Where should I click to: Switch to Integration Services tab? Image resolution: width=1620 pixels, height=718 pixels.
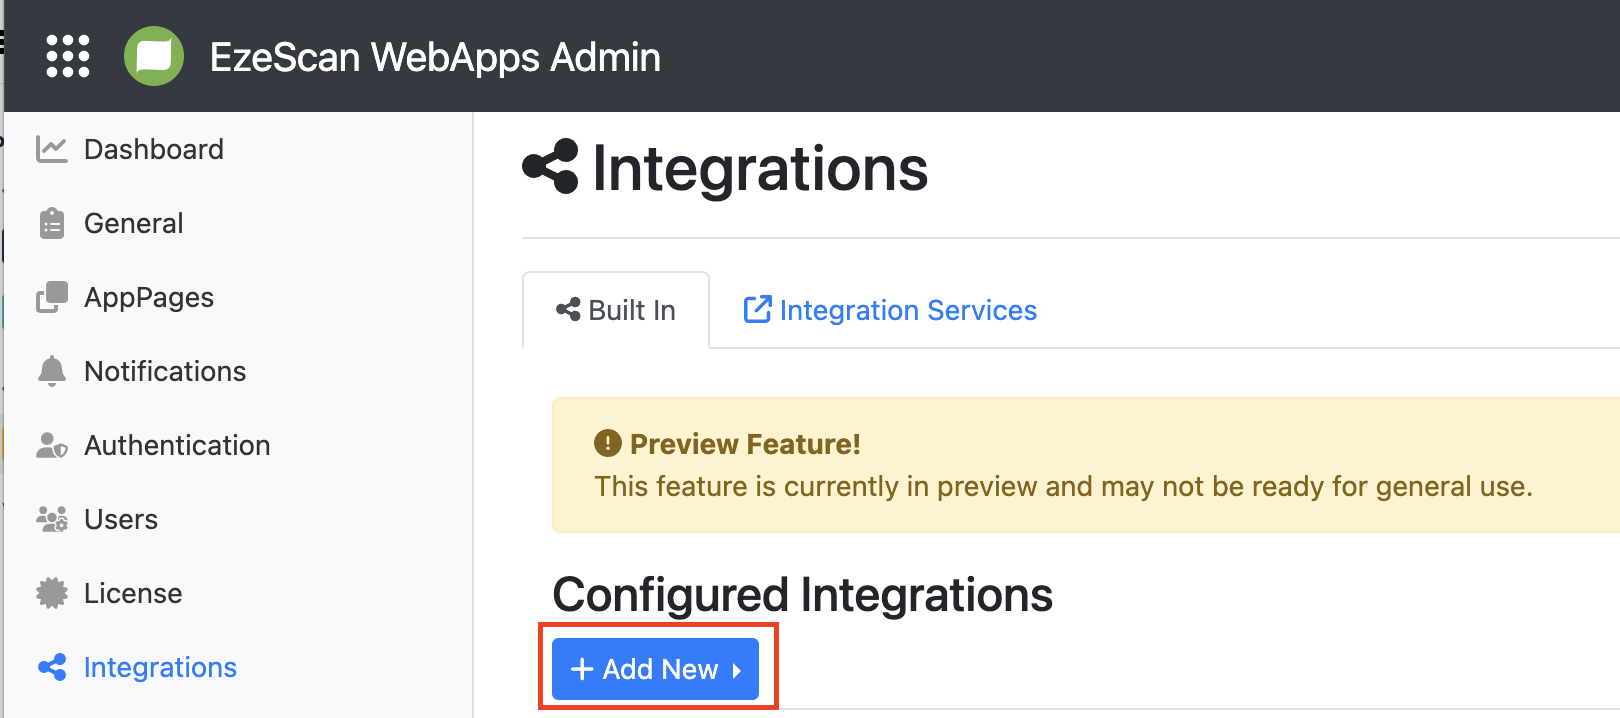[x=890, y=310]
